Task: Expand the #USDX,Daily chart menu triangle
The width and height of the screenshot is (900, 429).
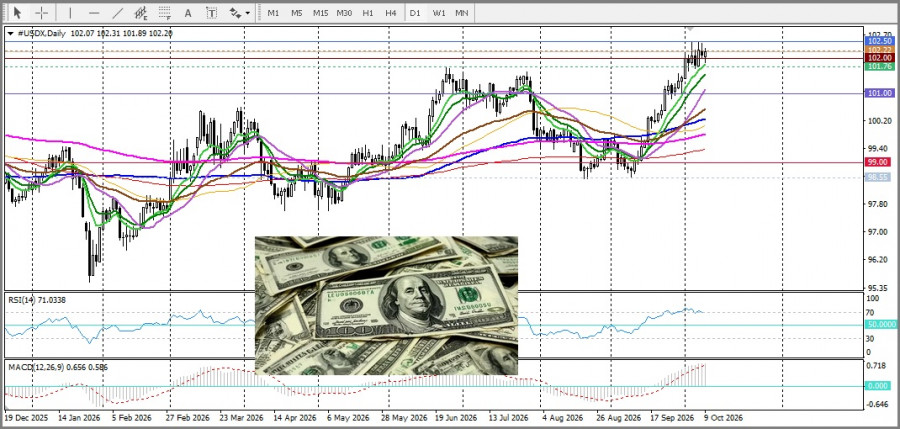Action: pos(10,33)
